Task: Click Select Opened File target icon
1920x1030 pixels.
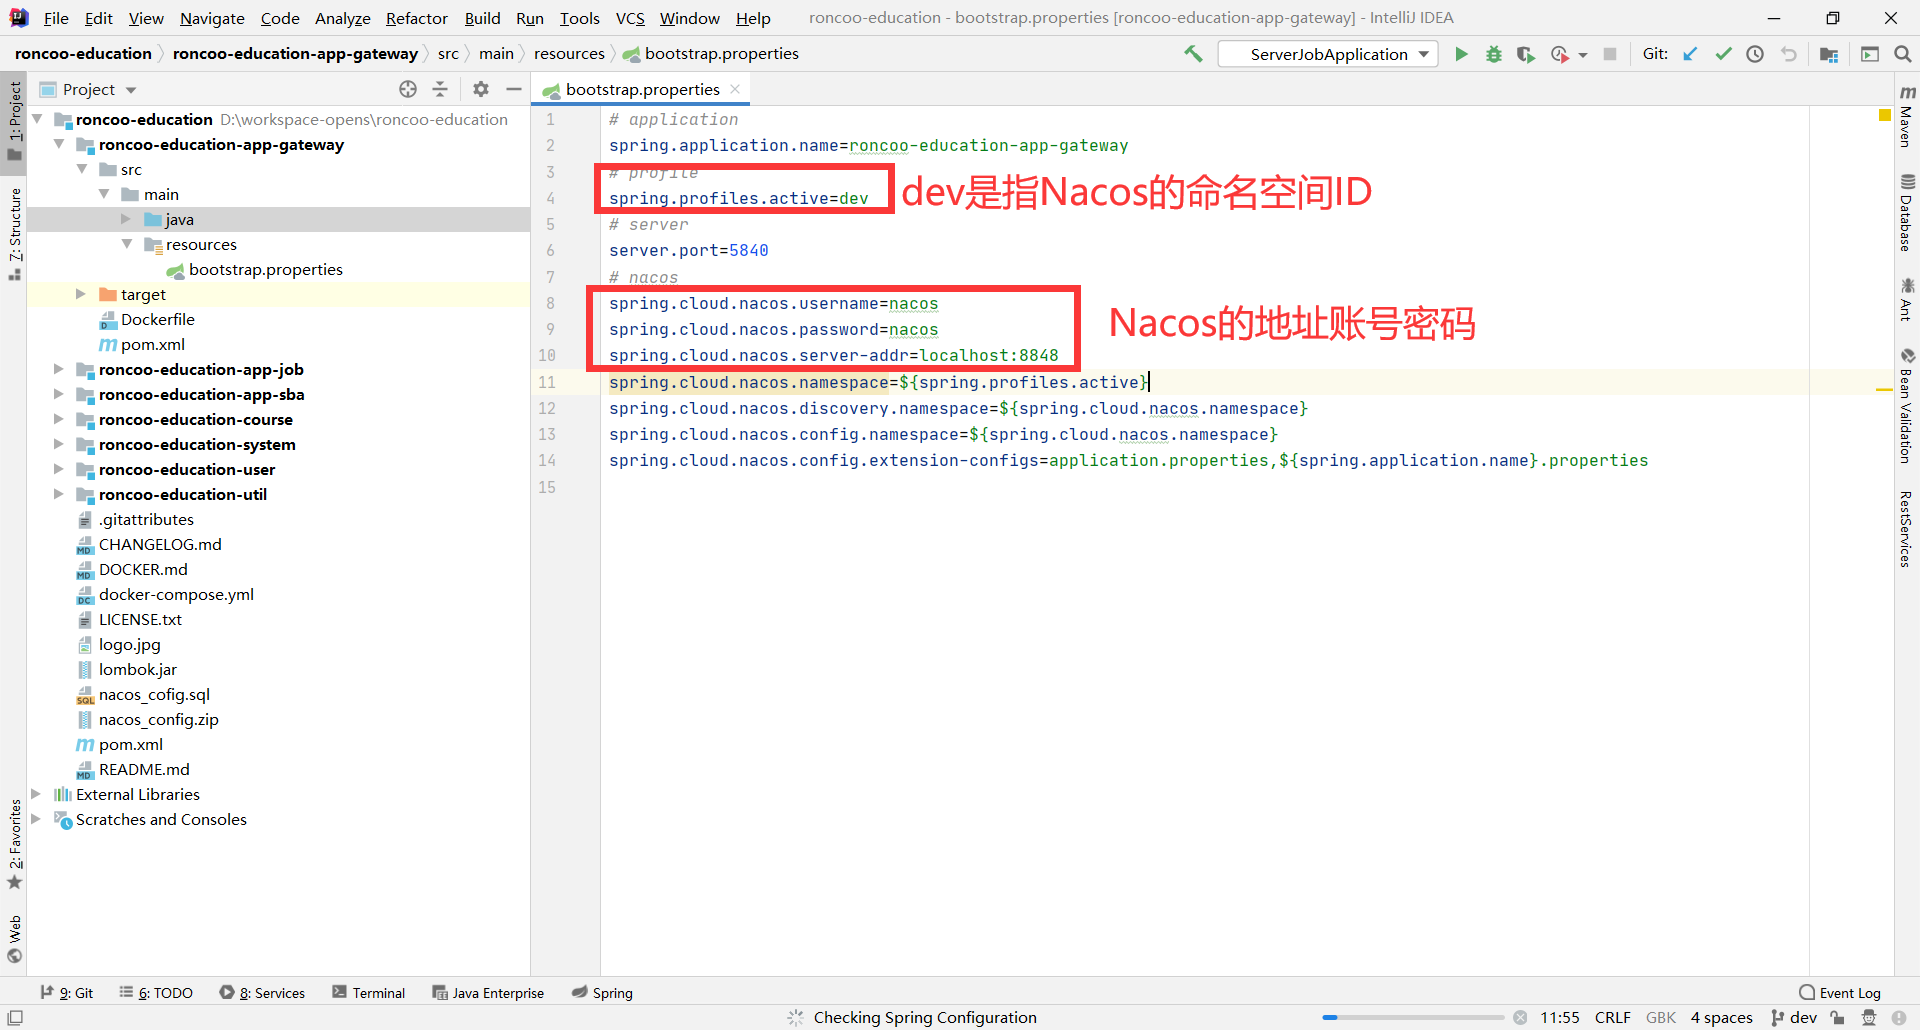Action: [408, 89]
